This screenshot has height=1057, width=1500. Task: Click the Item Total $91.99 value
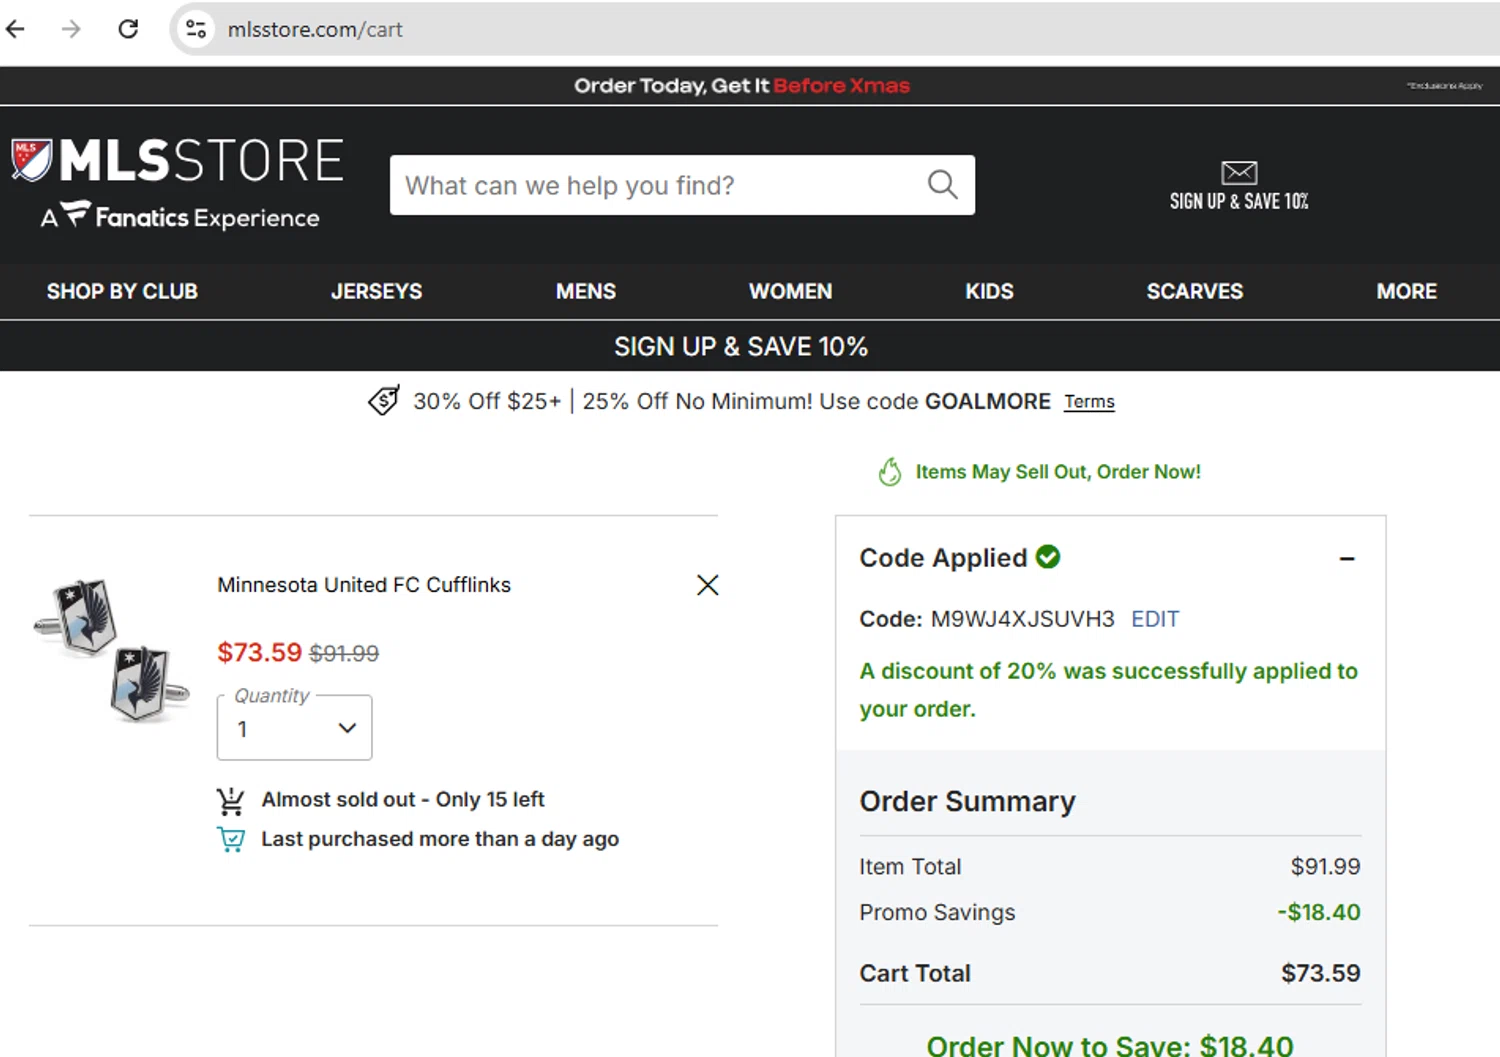[1326, 867]
